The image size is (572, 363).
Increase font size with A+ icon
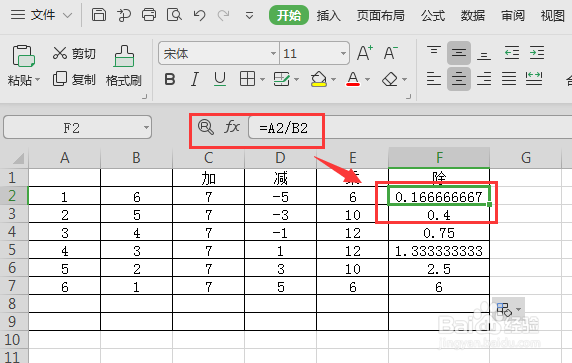click(x=365, y=53)
